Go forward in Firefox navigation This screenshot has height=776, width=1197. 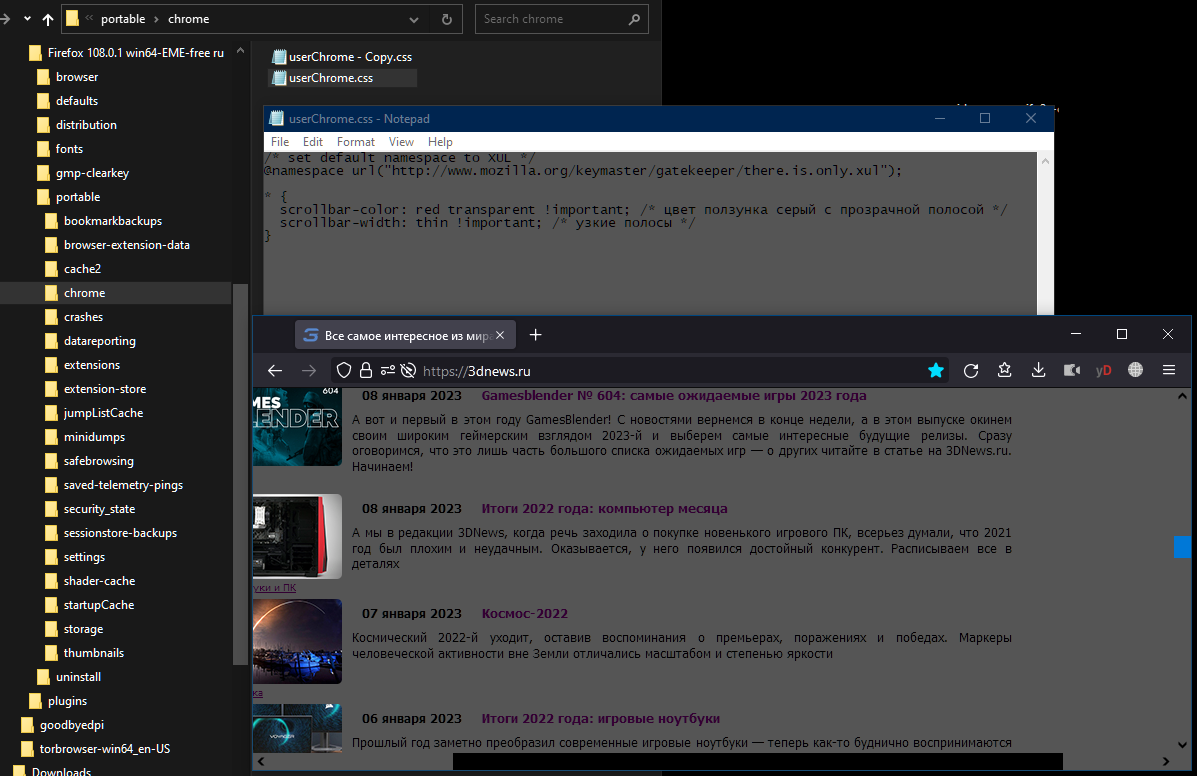coord(308,371)
